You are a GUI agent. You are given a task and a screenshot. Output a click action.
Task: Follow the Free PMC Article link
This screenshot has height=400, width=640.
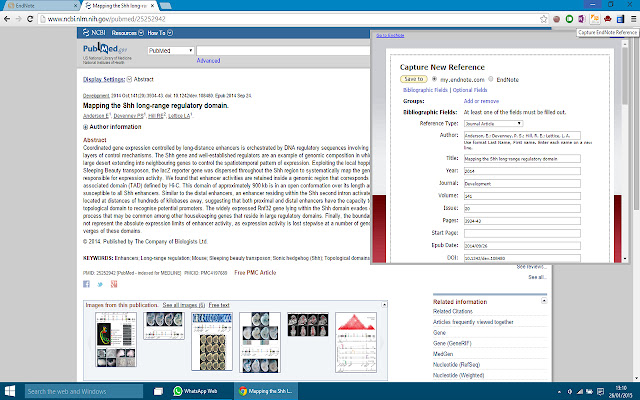(256, 271)
